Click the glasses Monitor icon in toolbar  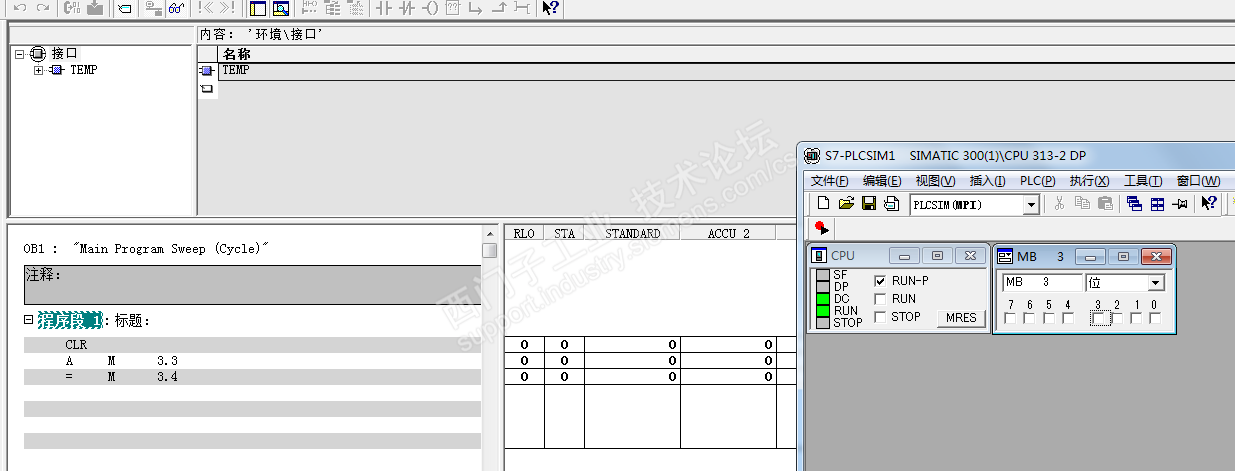tap(177, 8)
